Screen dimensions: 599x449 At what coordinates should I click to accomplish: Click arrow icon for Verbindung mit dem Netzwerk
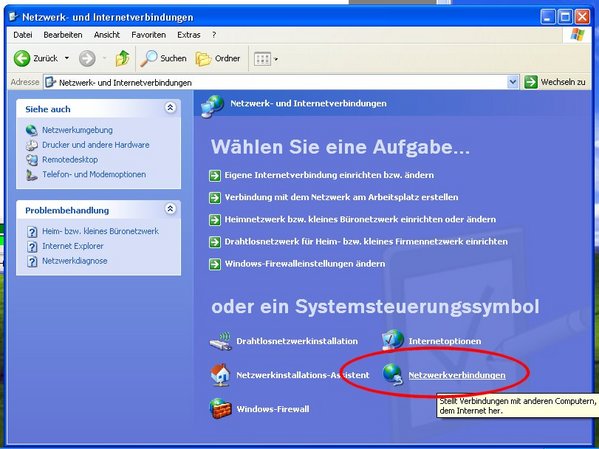tap(215, 198)
